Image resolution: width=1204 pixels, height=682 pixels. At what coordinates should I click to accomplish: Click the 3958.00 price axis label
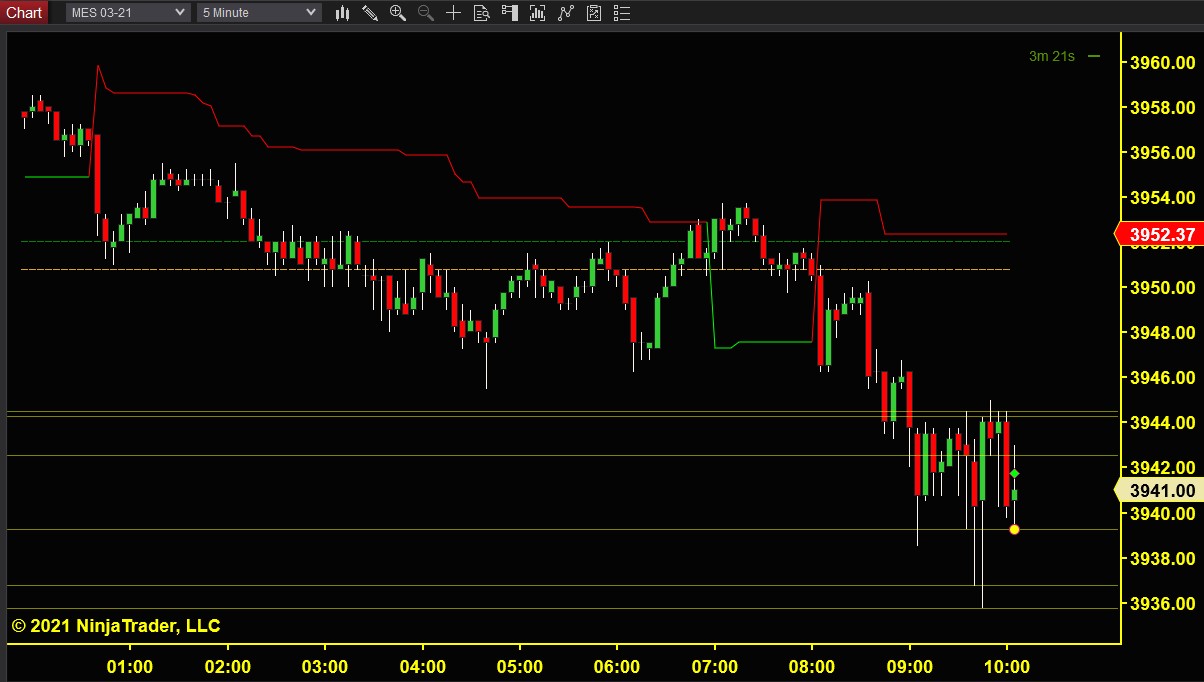(1162, 107)
